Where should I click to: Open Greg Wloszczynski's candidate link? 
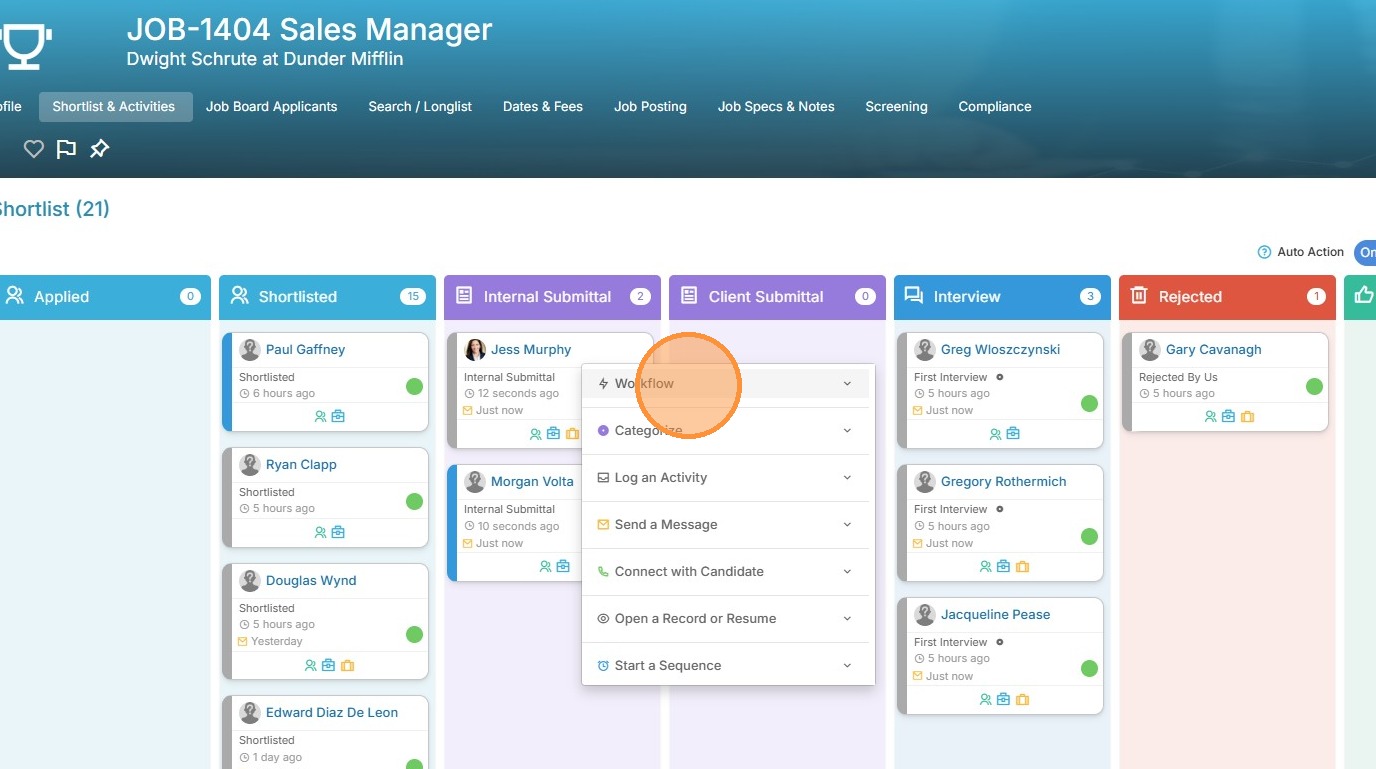pos(1000,350)
